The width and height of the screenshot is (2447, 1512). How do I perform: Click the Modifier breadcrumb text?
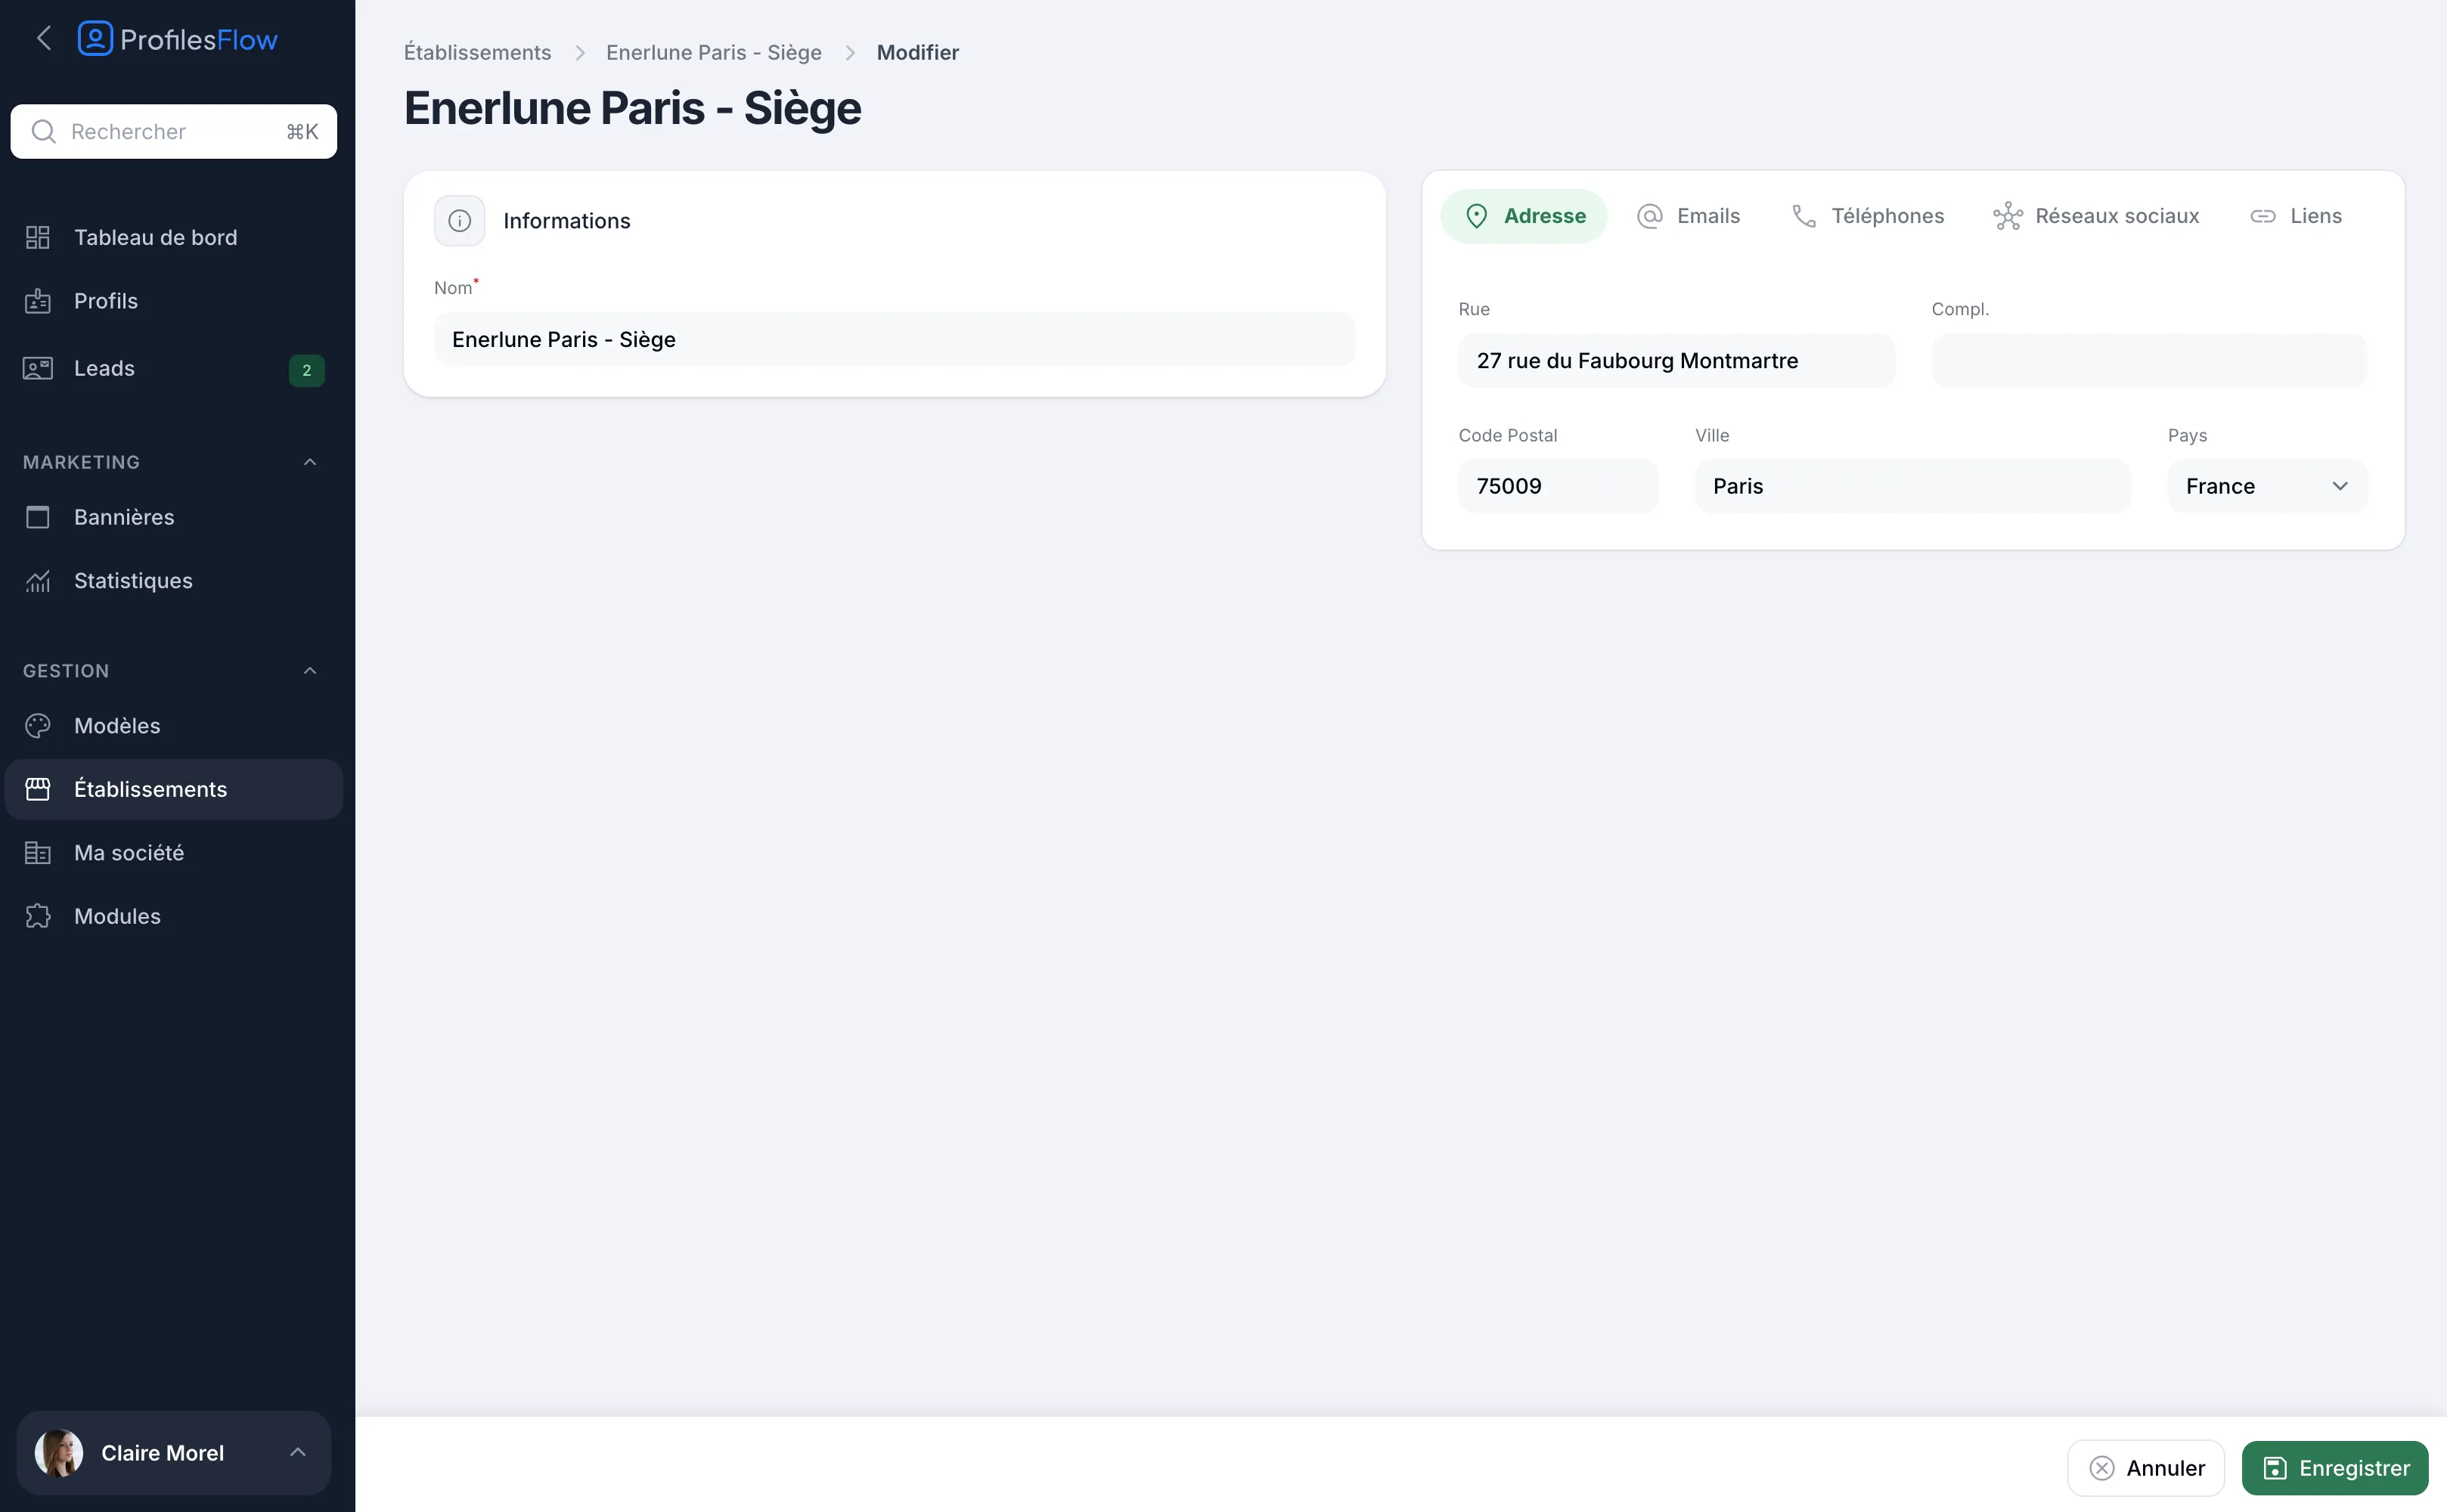pyautogui.click(x=918, y=52)
